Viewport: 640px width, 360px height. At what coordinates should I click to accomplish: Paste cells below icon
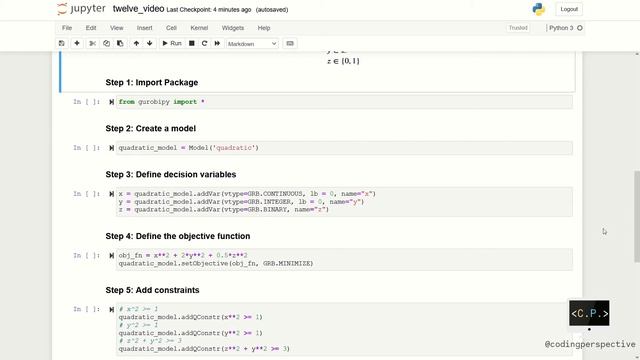tap(120, 43)
